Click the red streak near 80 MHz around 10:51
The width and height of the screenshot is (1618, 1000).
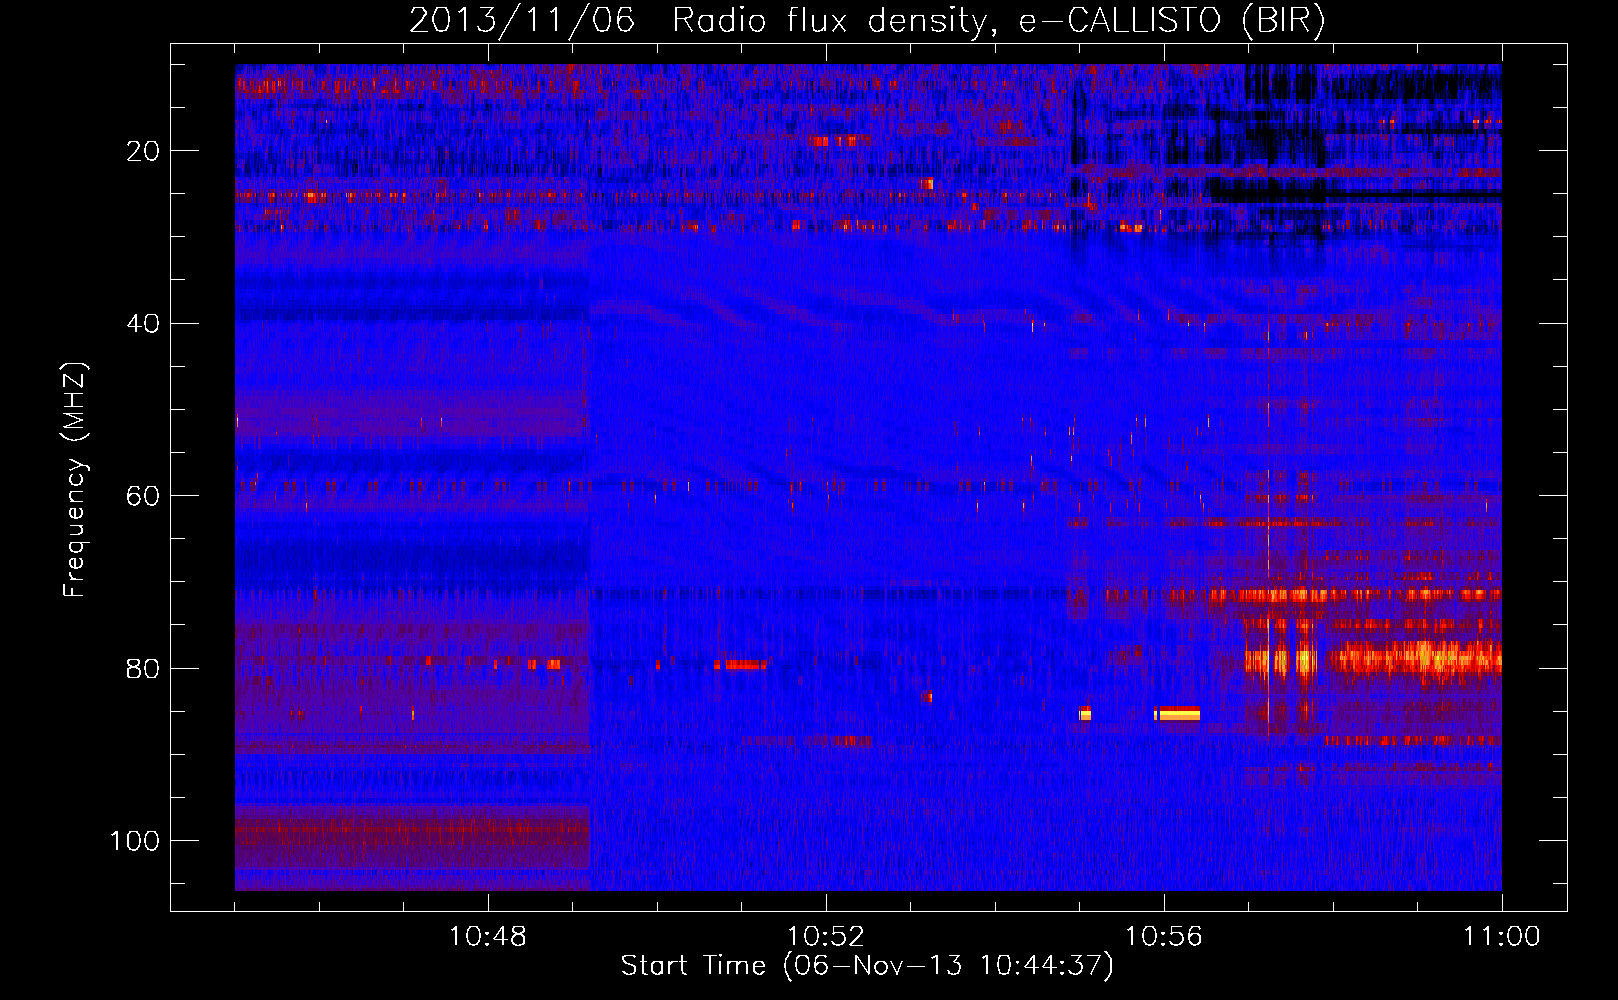point(741,664)
